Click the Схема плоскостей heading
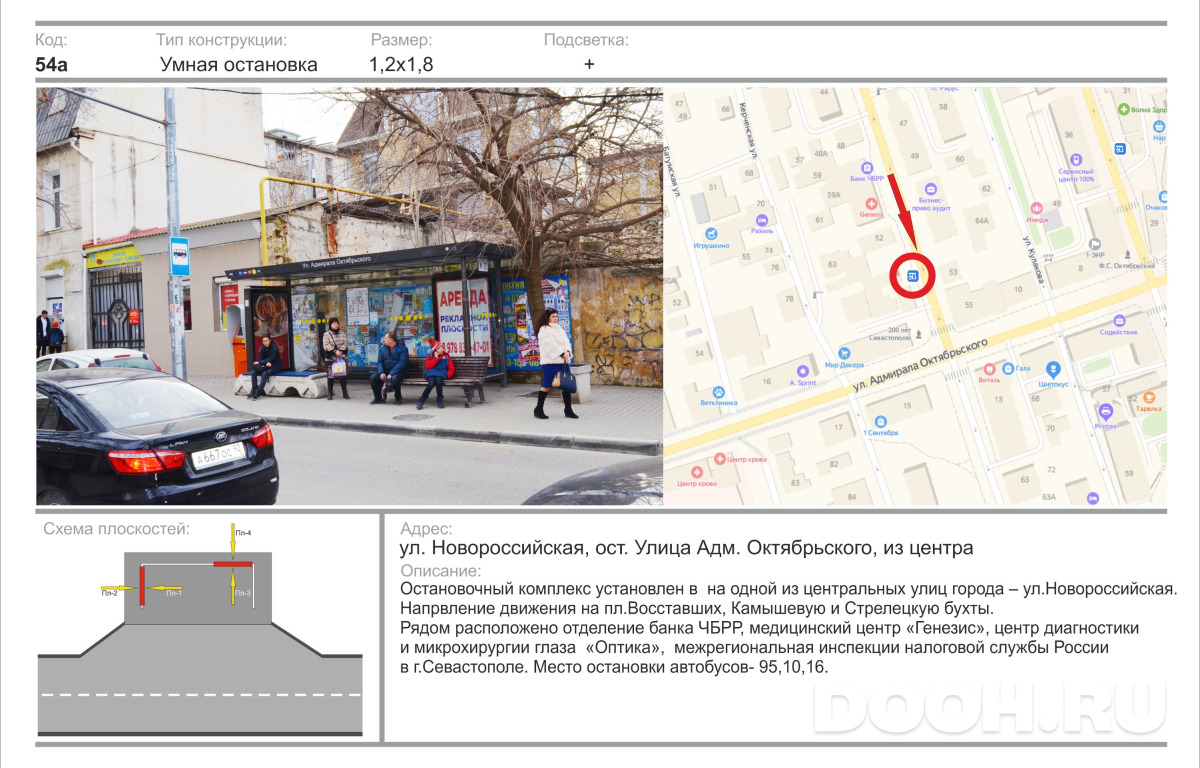Viewport: 1200px width, 768px height. tap(116, 529)
